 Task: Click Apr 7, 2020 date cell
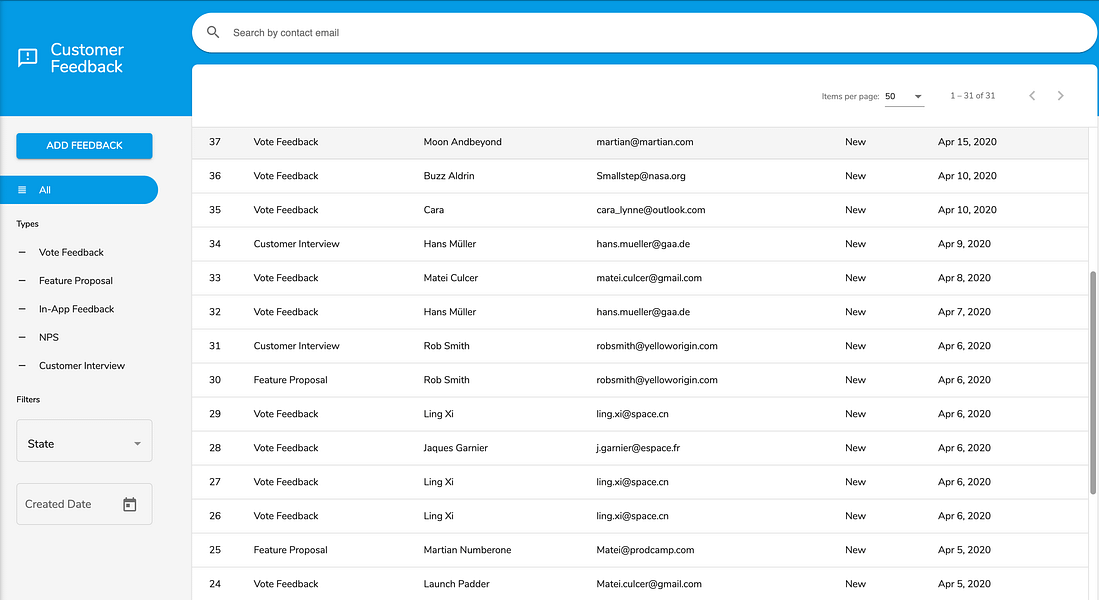pyautogui.click(x=964, y=312)
